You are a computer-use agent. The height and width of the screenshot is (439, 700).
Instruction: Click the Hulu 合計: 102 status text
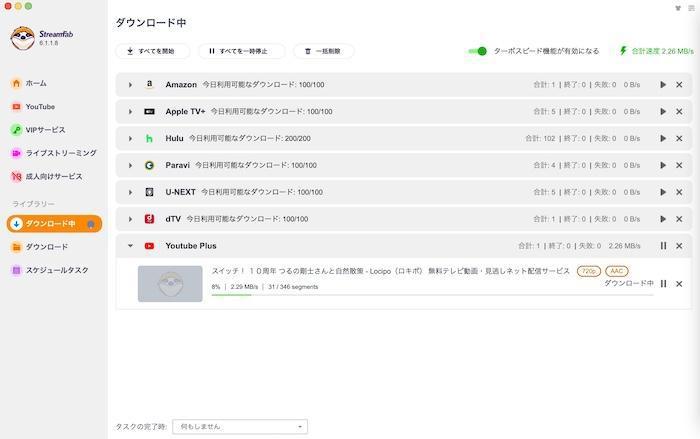(x=540, y=138)
